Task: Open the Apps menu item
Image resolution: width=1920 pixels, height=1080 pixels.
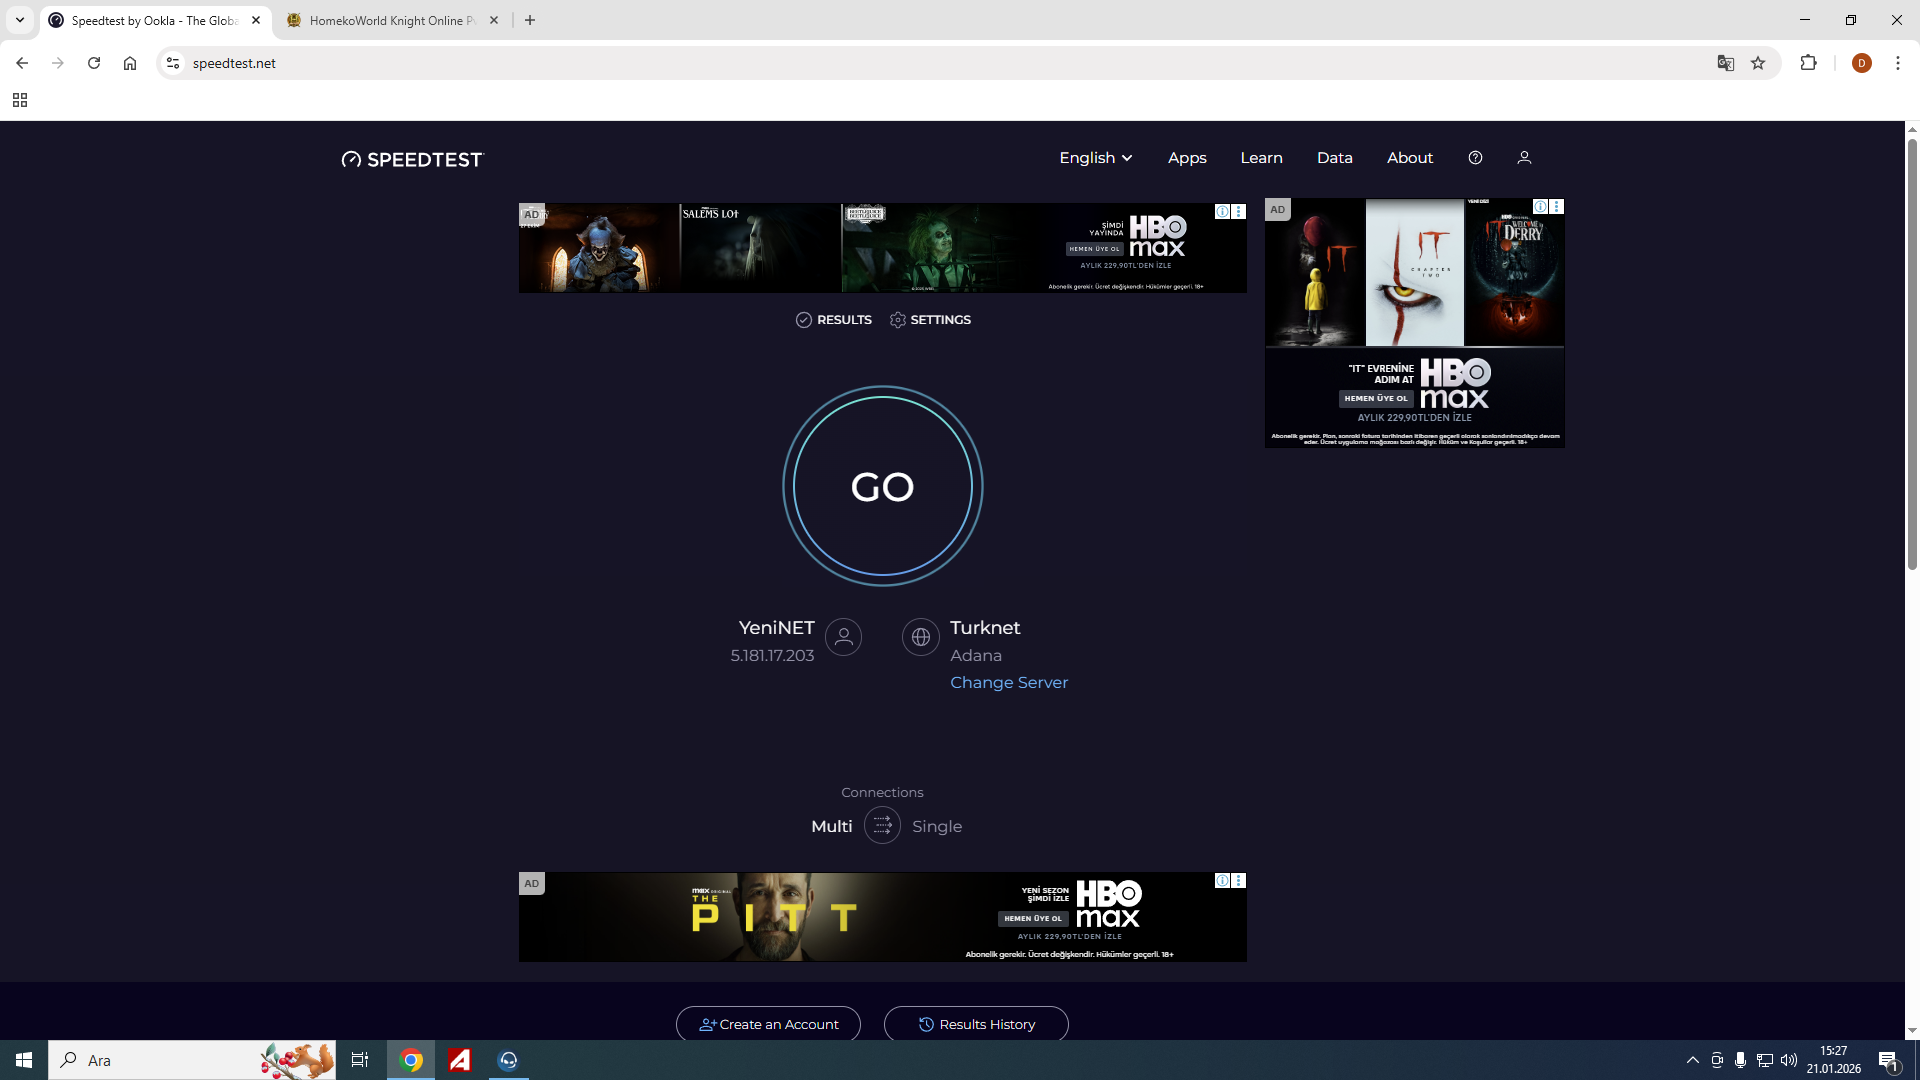Action: click(x=1187, y=158)
